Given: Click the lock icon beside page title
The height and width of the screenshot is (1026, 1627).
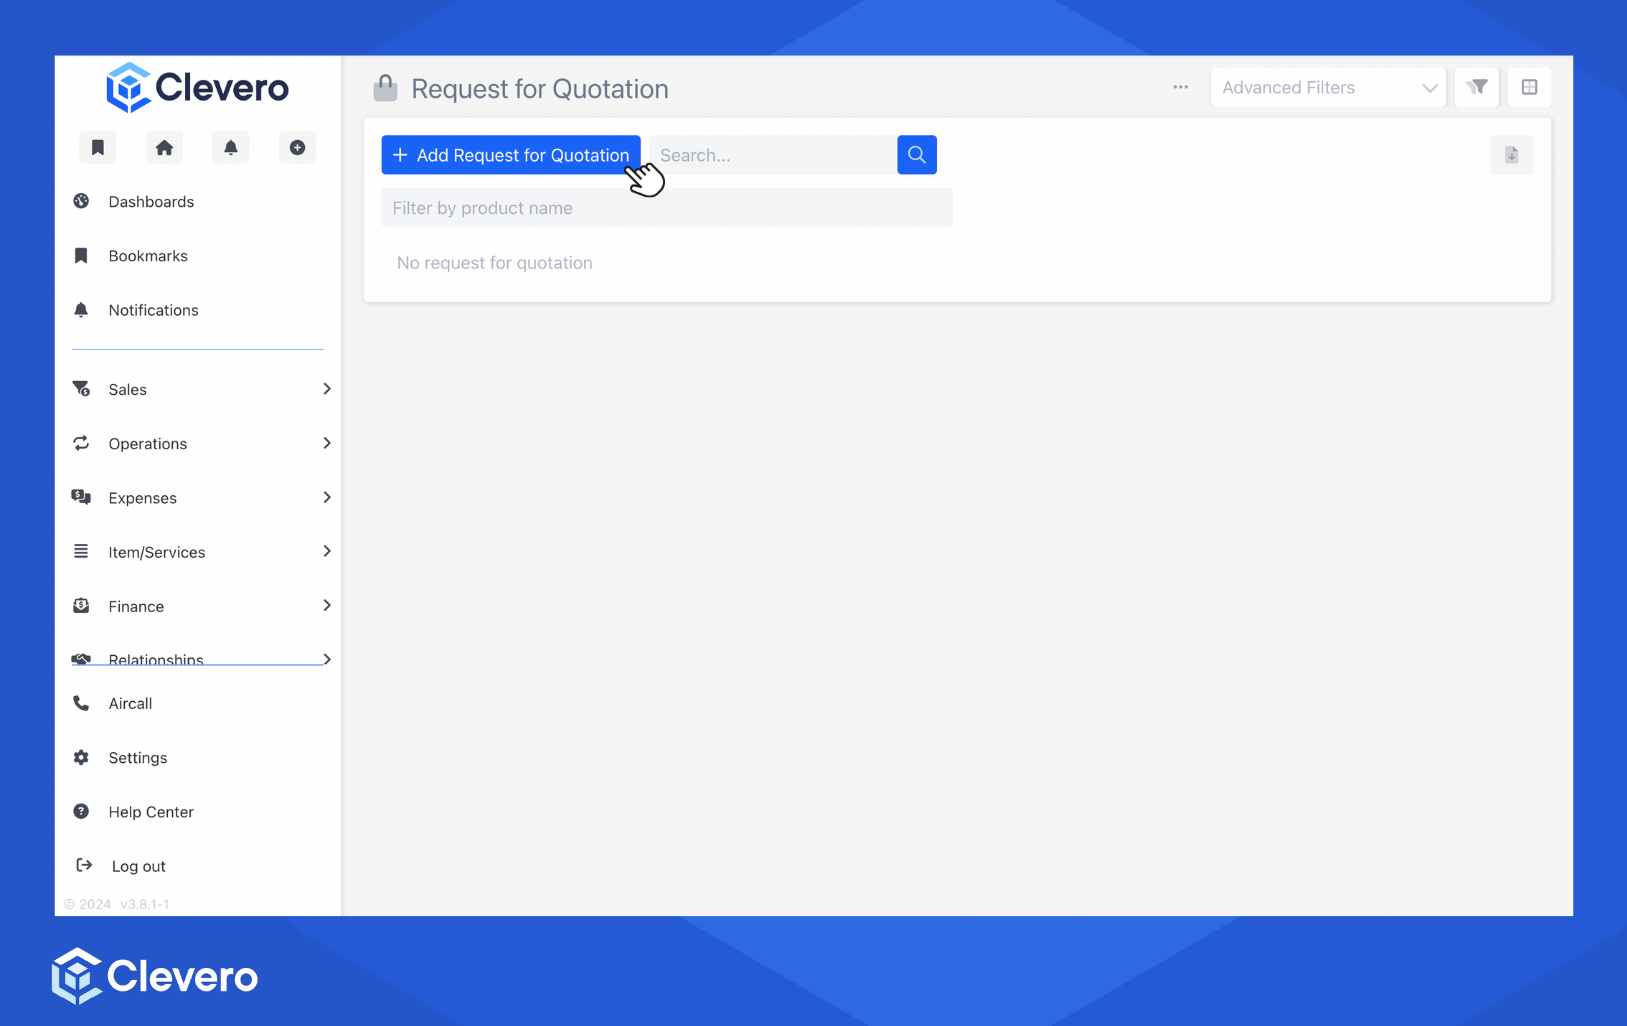Looking at the screenshot, I should coord(385,88).
